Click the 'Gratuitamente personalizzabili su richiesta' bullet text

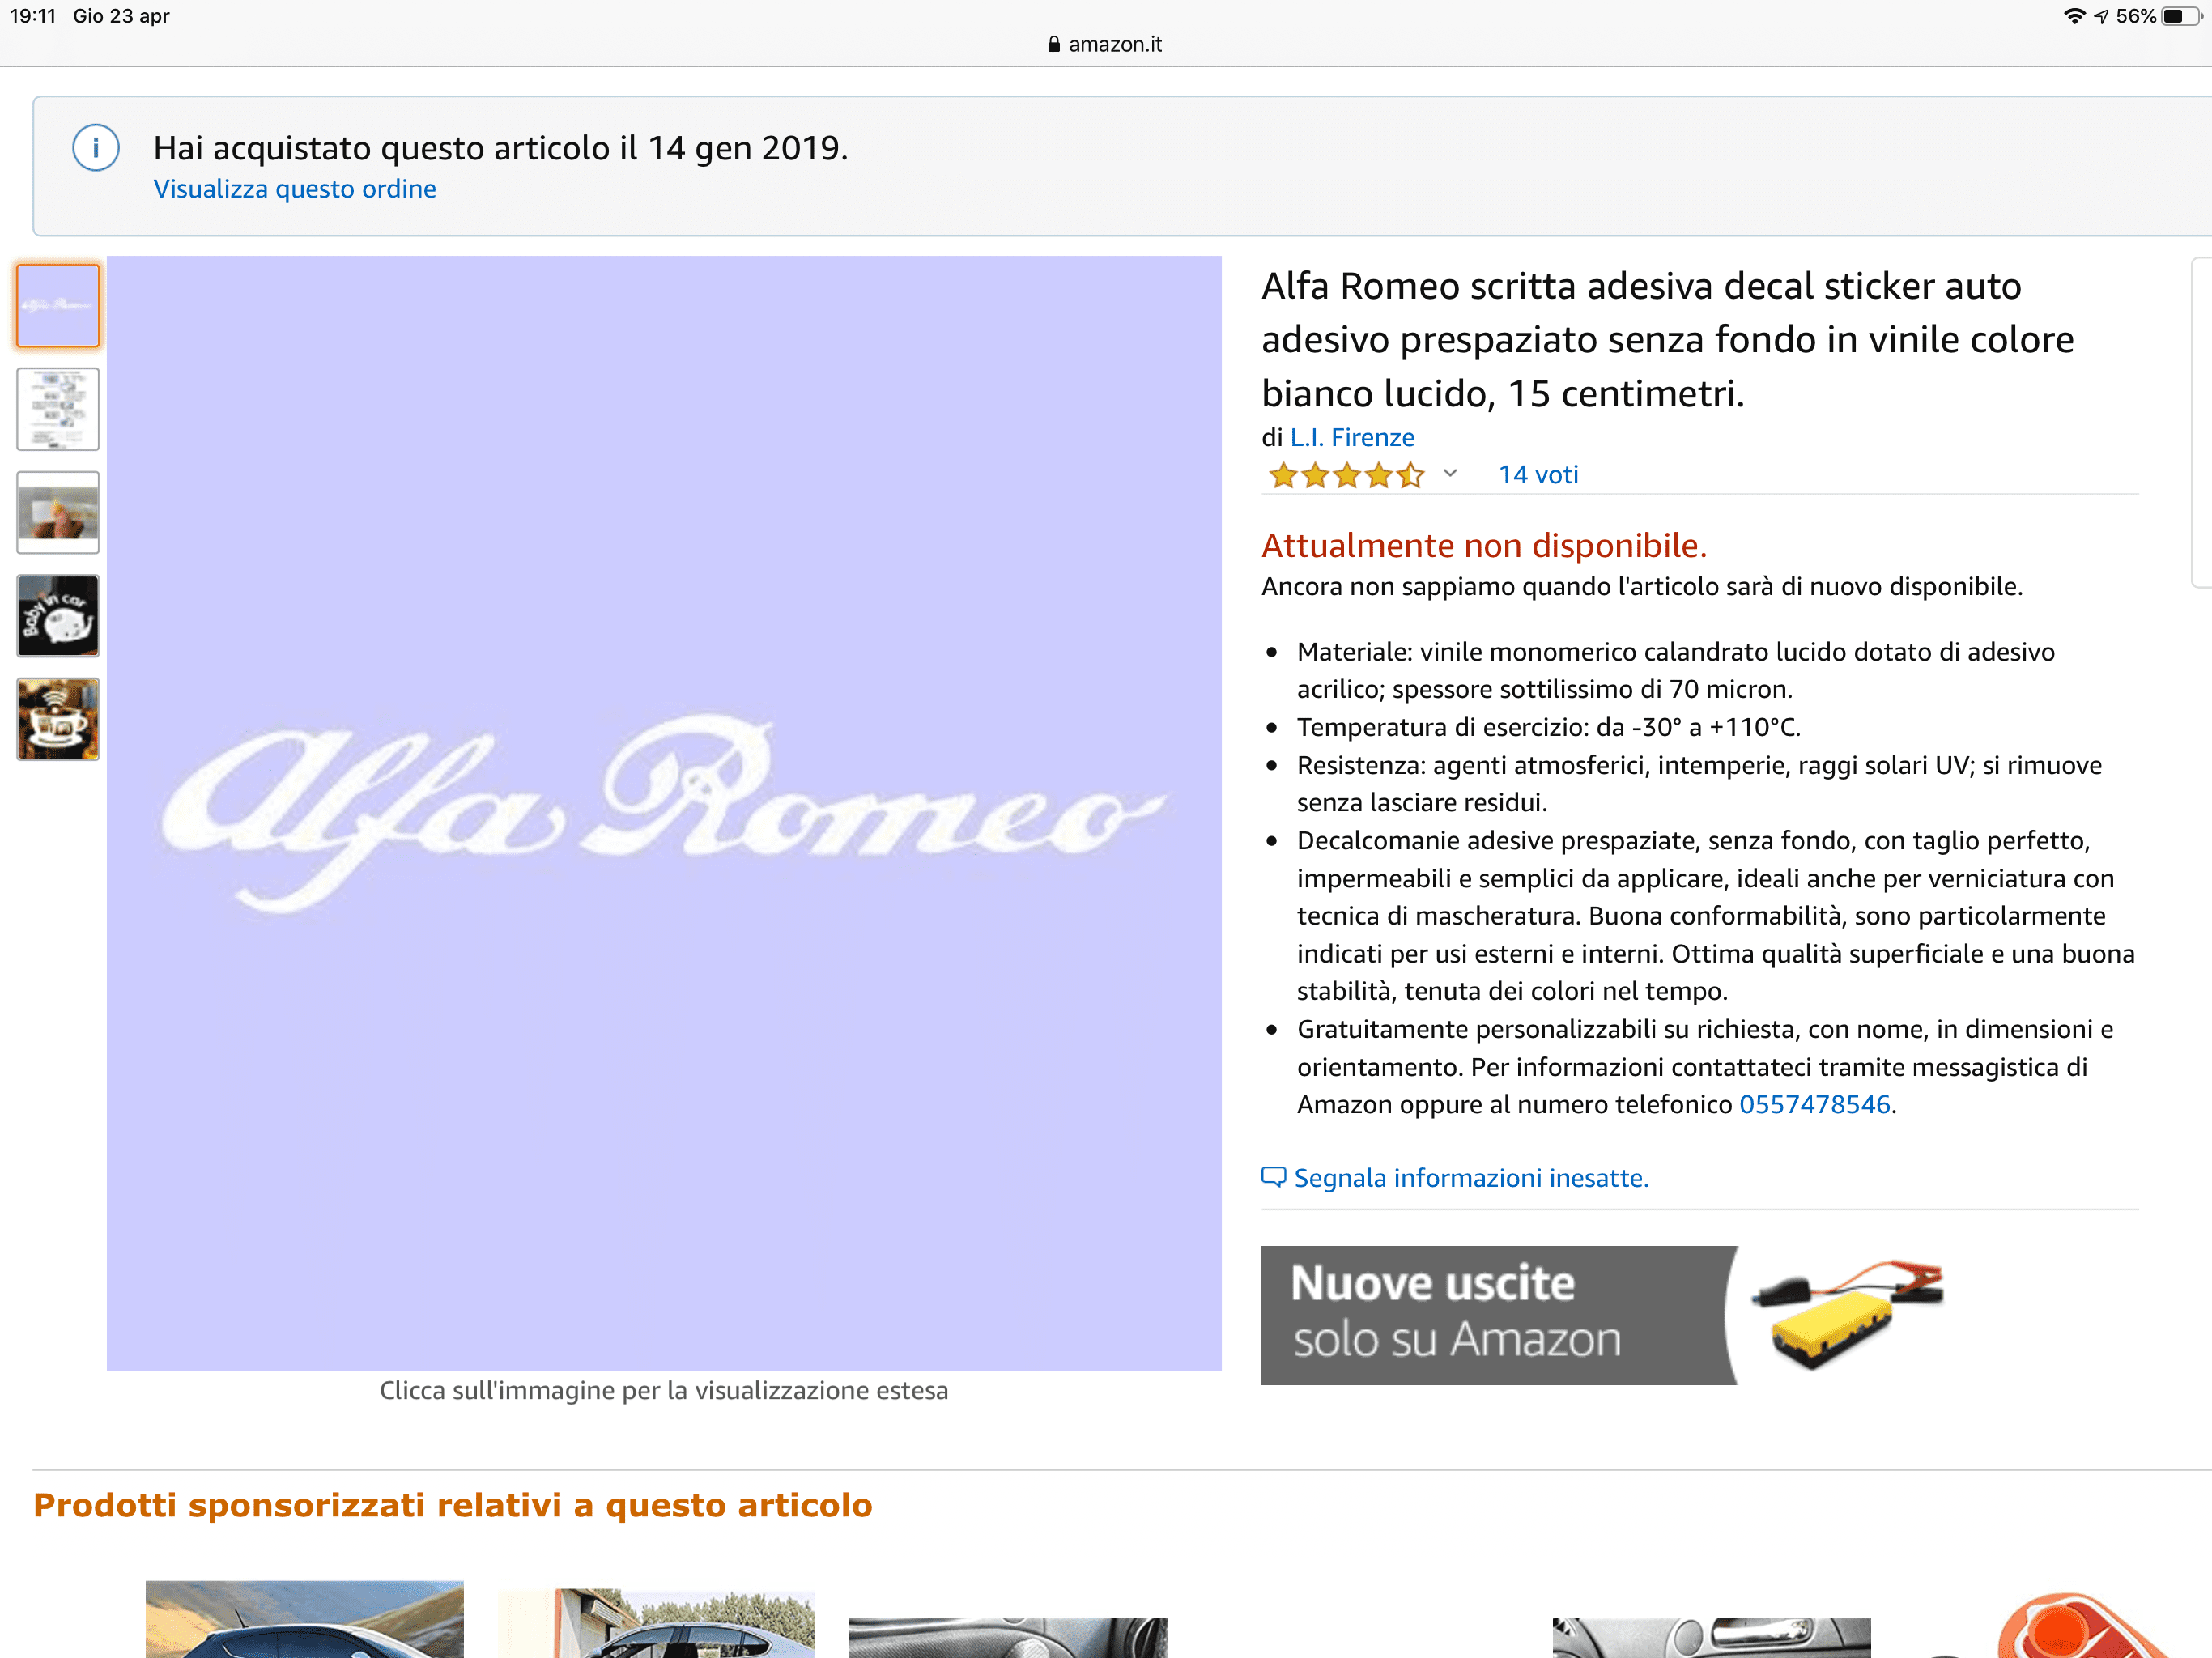point(1705,1066)
